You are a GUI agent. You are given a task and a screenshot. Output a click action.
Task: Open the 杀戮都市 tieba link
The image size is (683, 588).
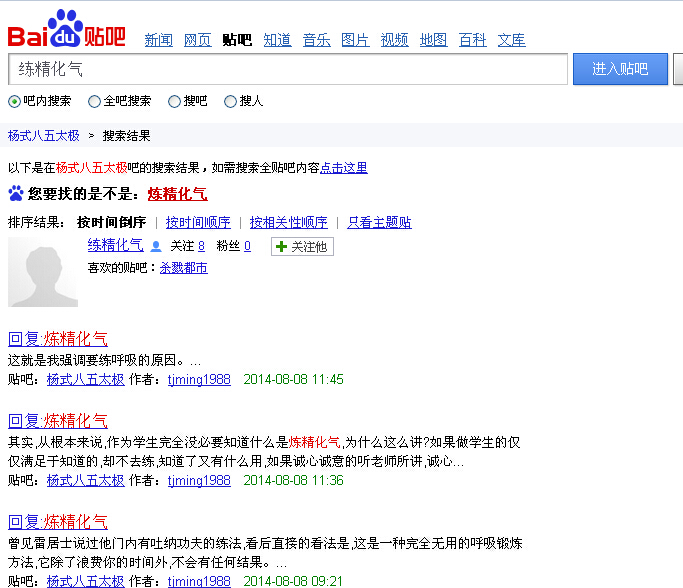click(184, 268)
